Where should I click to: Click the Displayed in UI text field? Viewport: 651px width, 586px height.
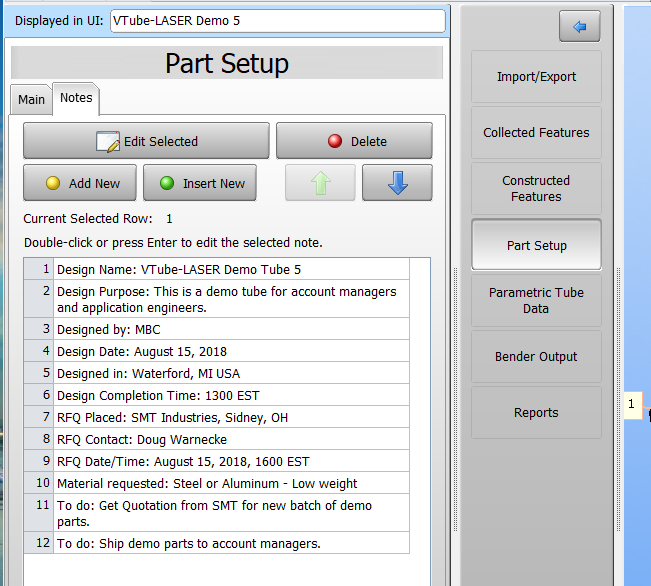coord(277,21)
